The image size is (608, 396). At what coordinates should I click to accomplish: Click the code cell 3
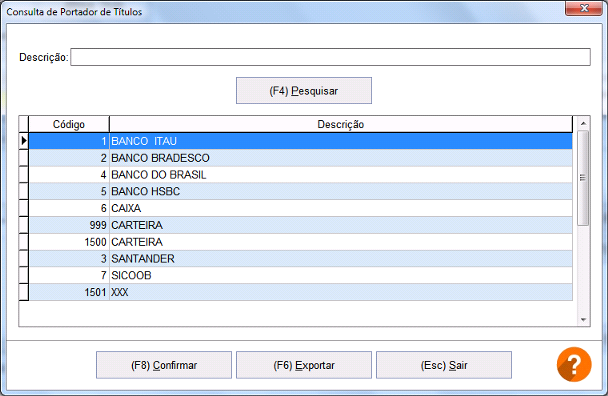(69, 258)
